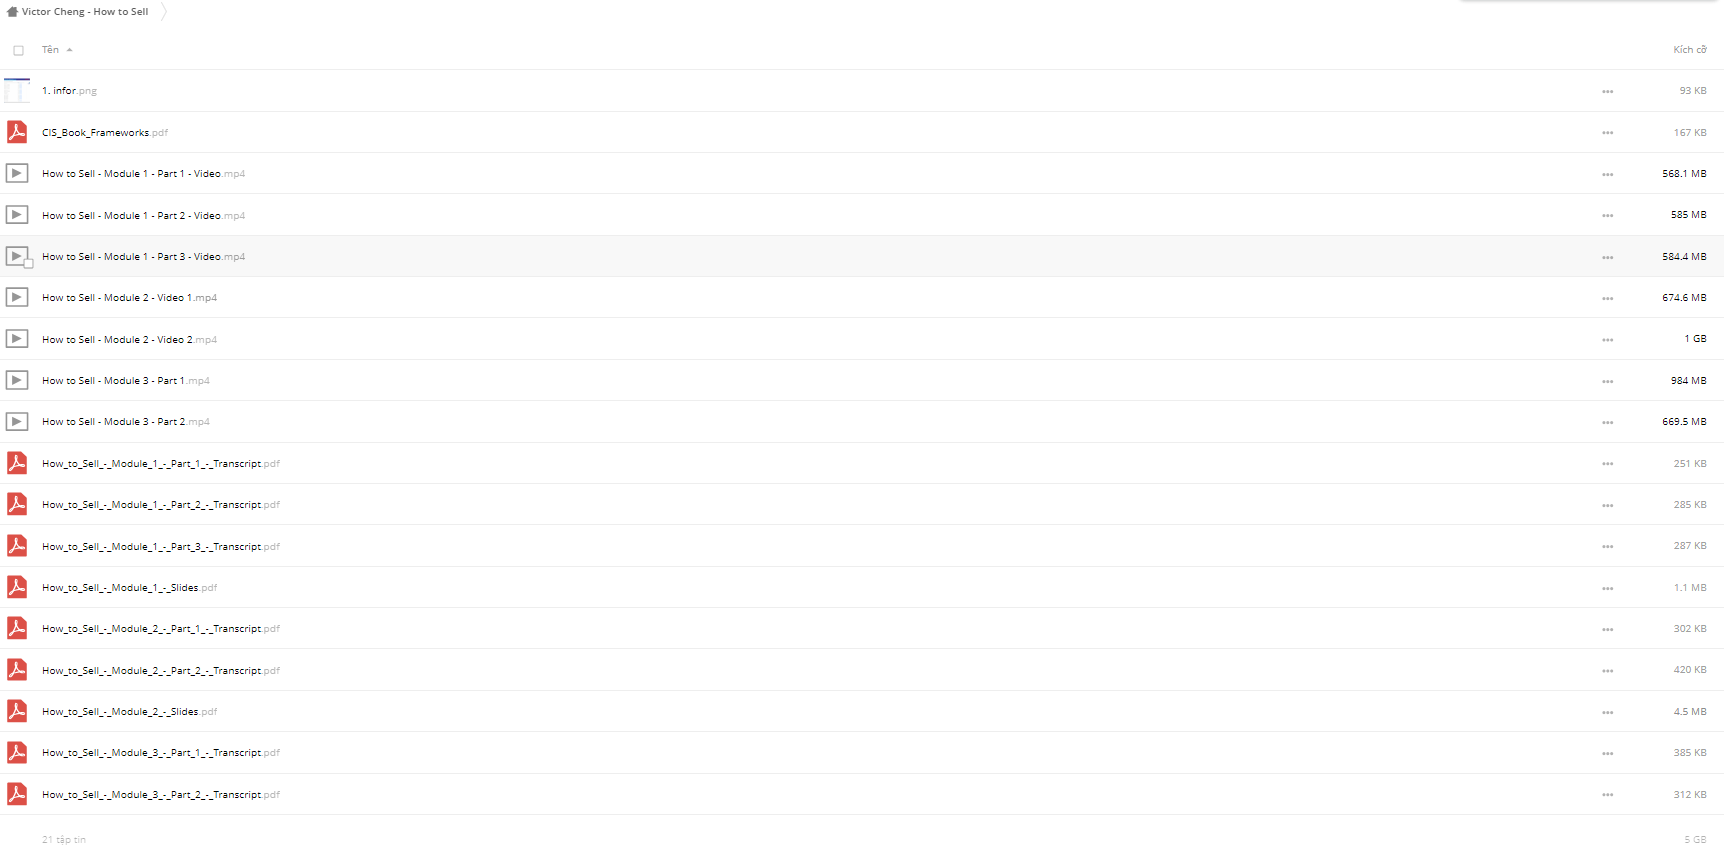Check the checkbox on Module 1 Part 3 video
1724x853 pixels.
coord(29,264)
